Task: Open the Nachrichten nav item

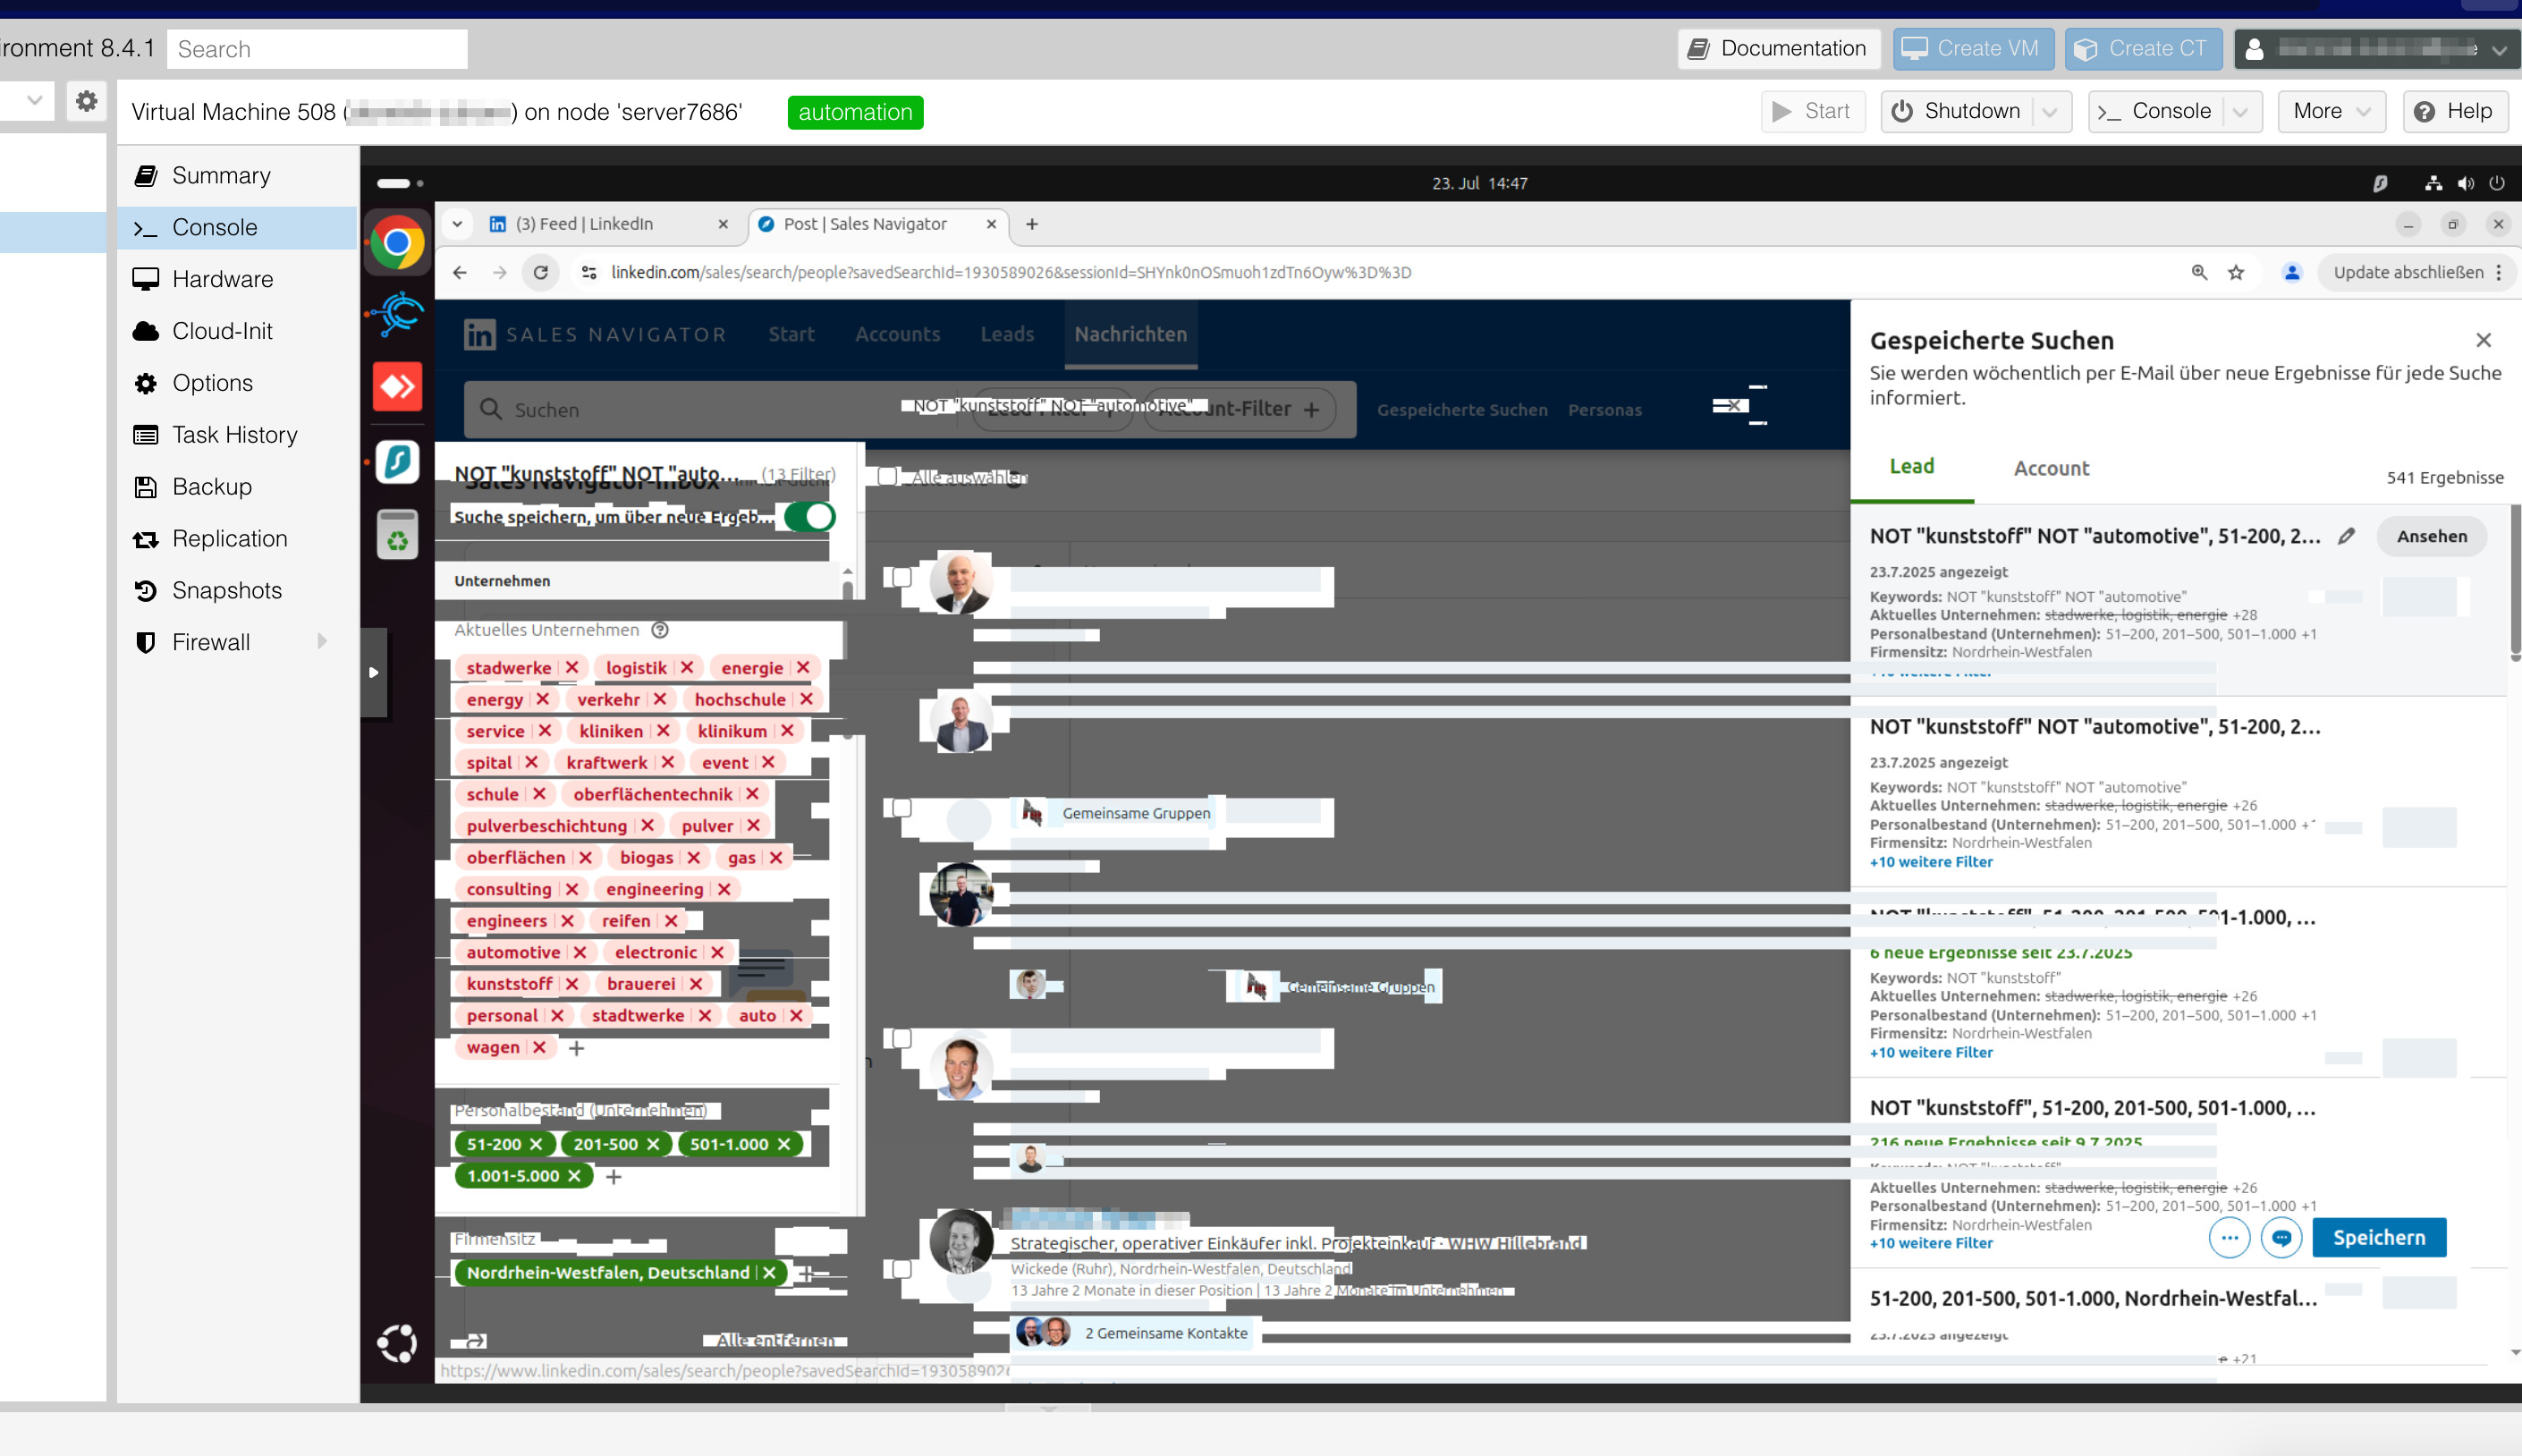Action: [1130, 334]
